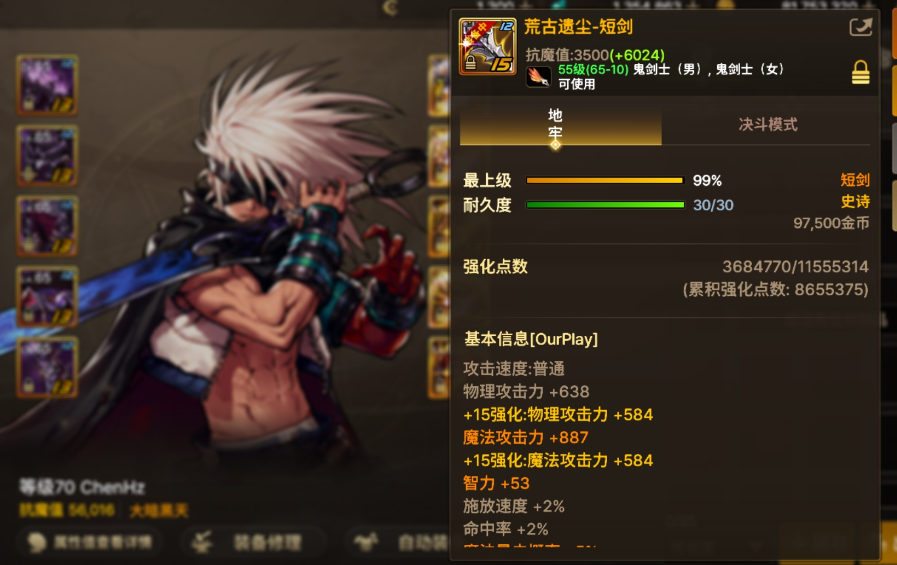Click the Ghost Swordsman class icon in tooltip
This screenshot has width=897, height=565.
[538, 77]
